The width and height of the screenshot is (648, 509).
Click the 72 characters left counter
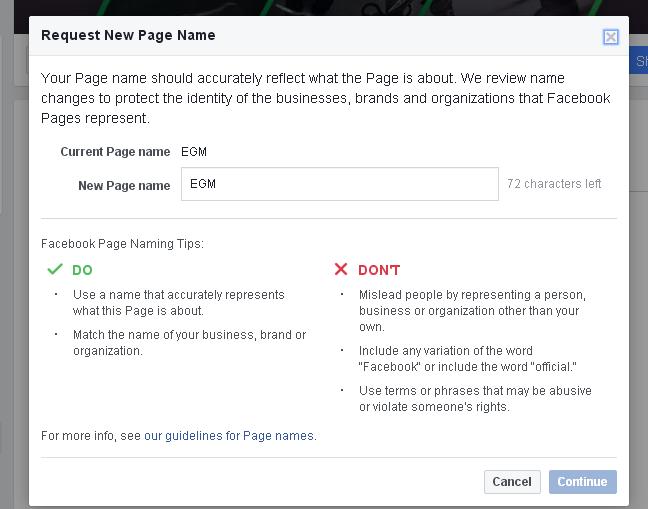coord(554,184)
